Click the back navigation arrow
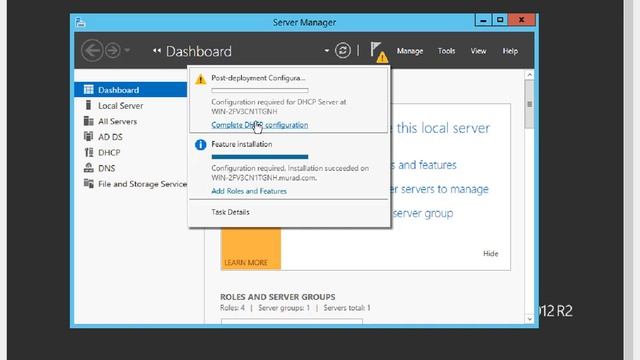 tap(92, 51)
